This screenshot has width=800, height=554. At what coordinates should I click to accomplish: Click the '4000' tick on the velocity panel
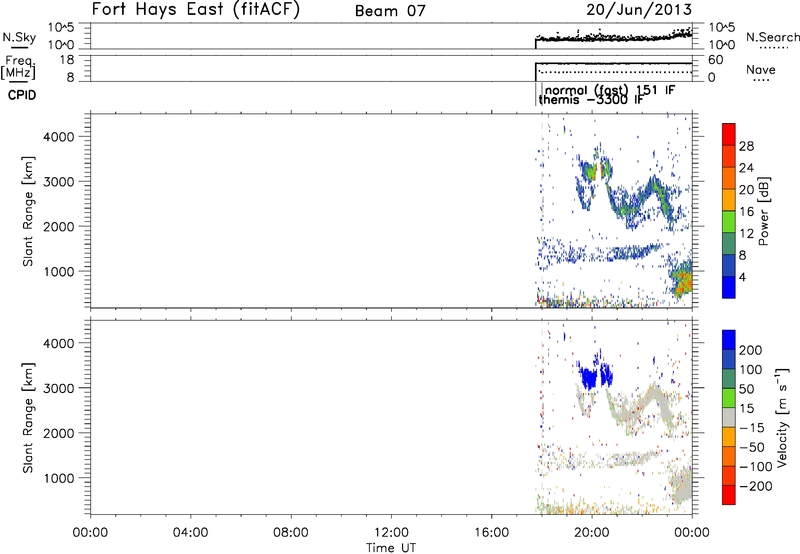(59, 343)
